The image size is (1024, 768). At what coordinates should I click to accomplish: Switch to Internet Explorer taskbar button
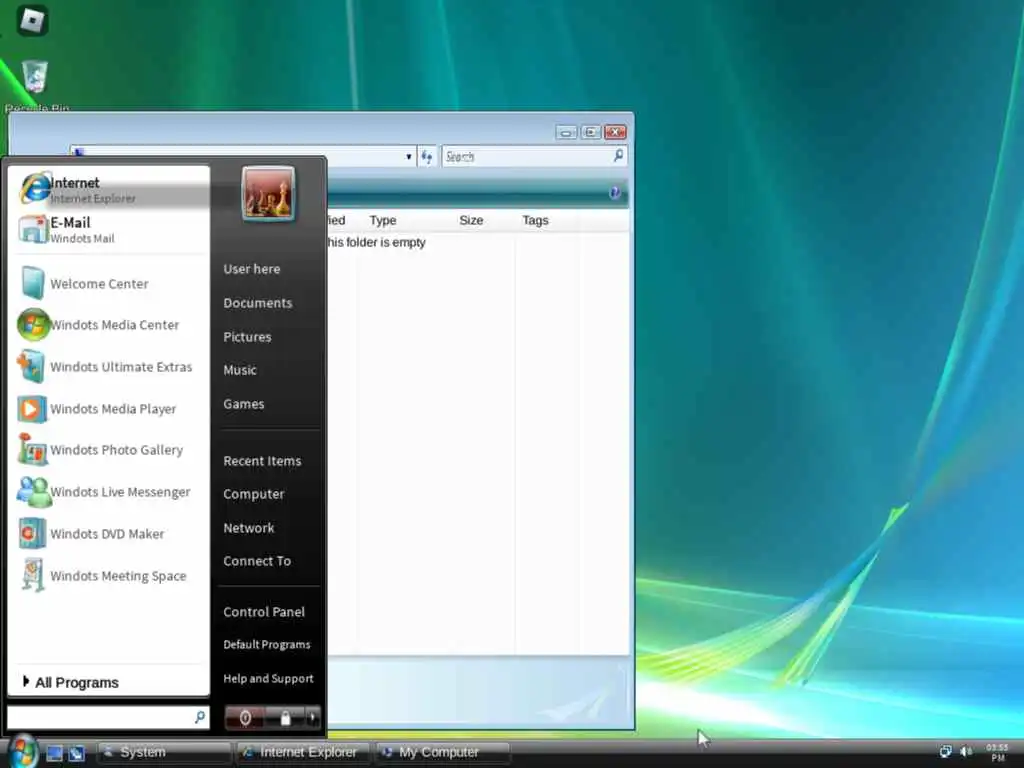[x=303, y=752]
